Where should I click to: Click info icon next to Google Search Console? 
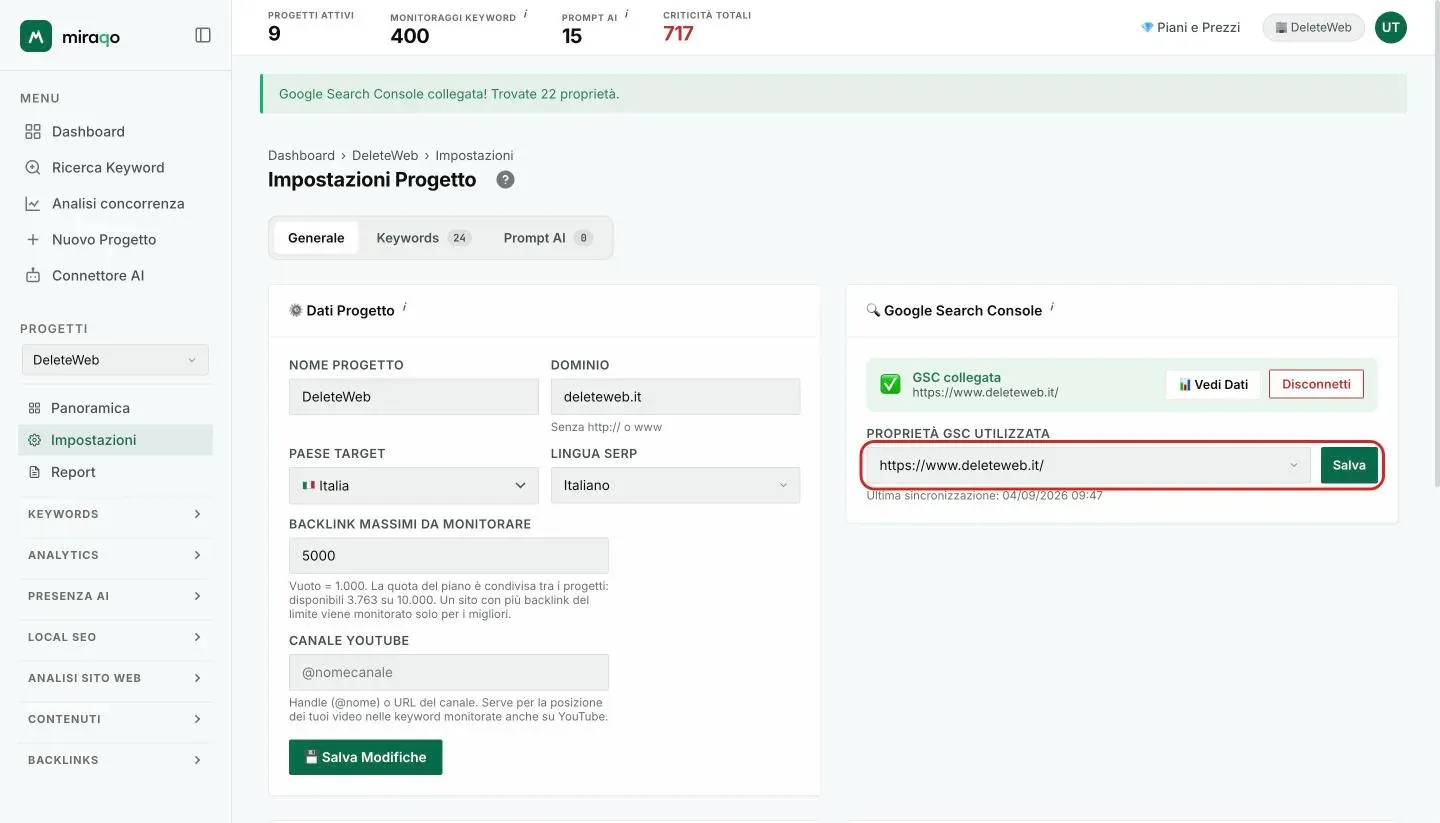click(x=1052, y=307)
